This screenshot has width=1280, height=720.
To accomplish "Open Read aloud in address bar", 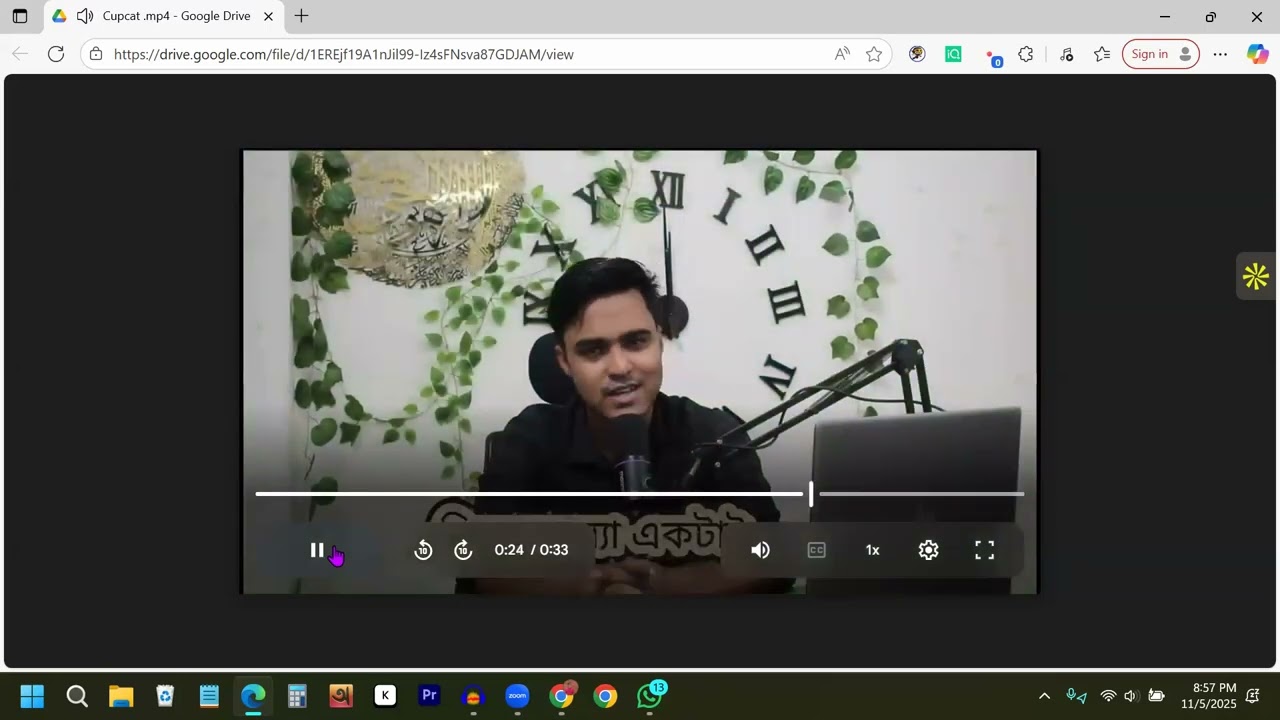I will coord(842,54).
